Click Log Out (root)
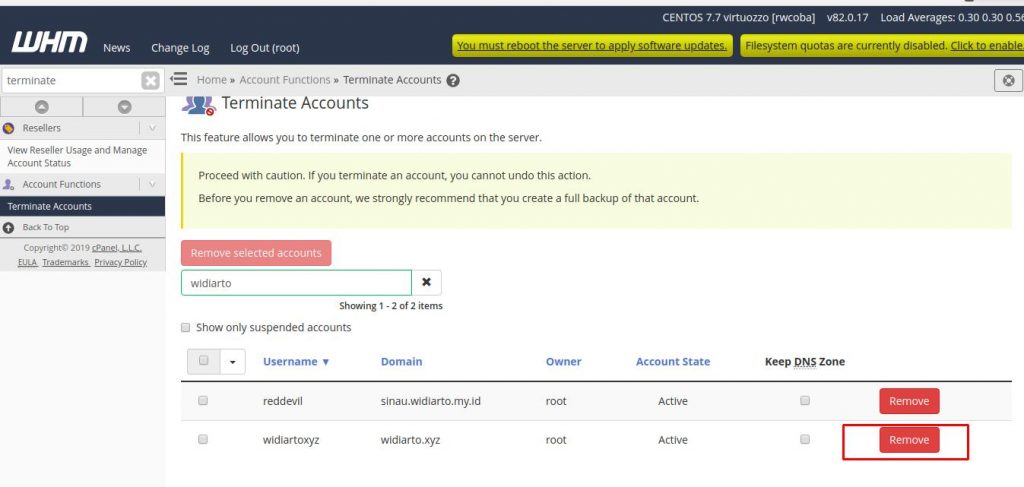1024x487 pixels. [x=264, y=48]
